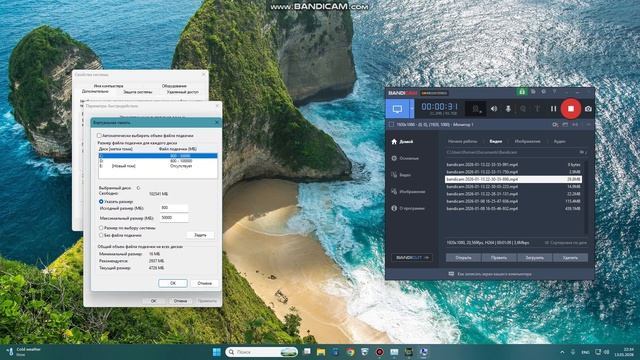The width and height of the screenshot is (640, 360).
Task: Open the Изображения settings in Bandicam sidebar
Action: (x=409, y=192)
